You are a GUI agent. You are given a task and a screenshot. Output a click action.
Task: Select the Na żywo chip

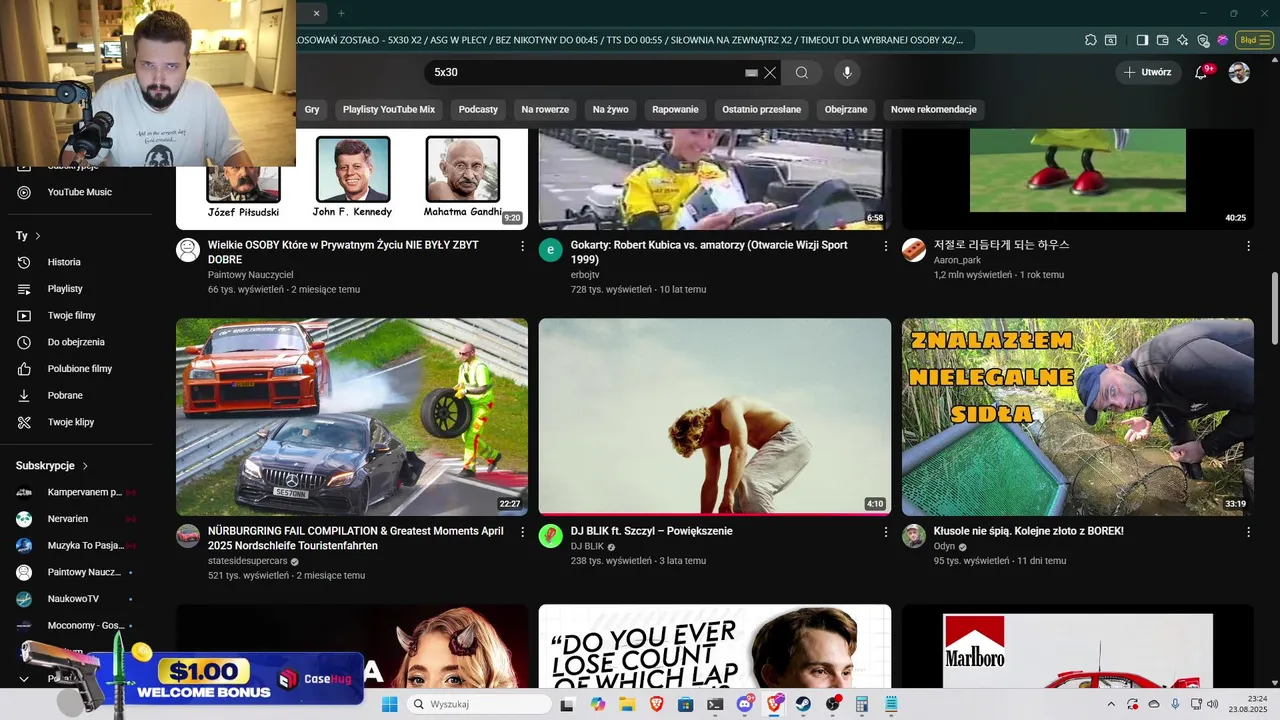click(x=610, y=109)
